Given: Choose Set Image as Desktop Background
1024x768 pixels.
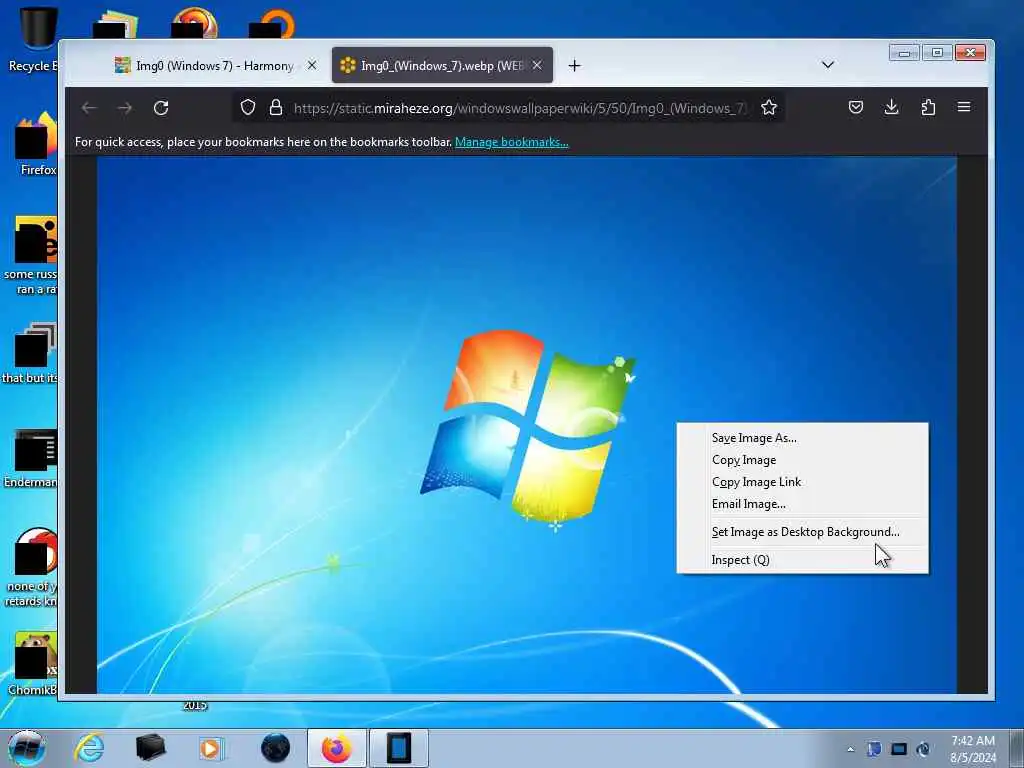Looking at the screenshot, I should tap(802, 532).
